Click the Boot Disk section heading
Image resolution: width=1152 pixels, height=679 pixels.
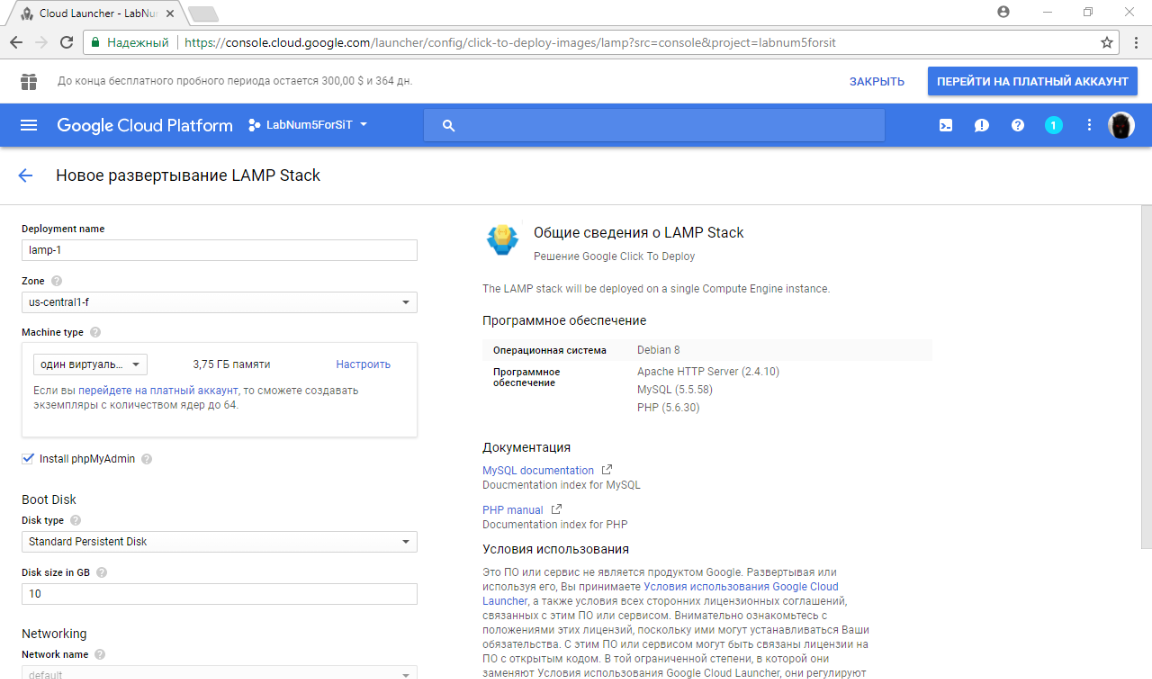click(x=48, y=500)
